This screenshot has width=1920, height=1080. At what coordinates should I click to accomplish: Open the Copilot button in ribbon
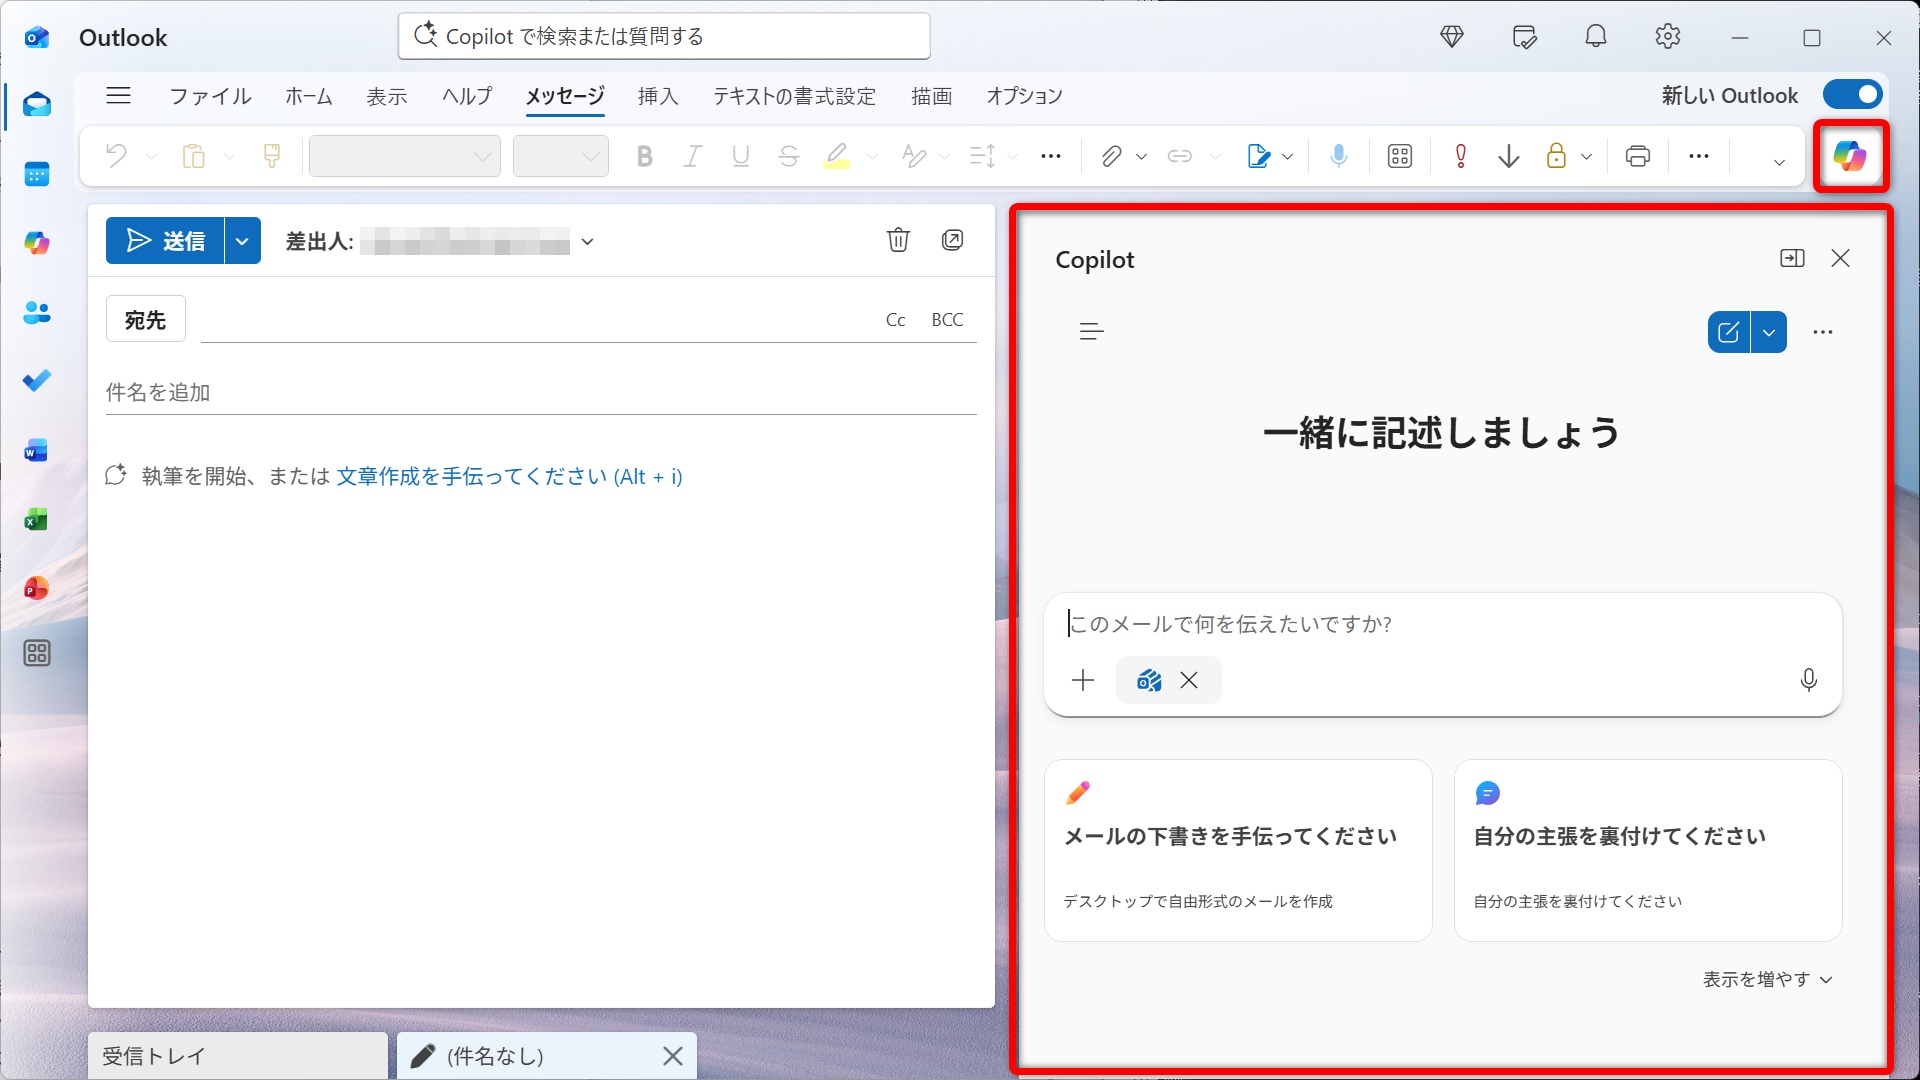click(x=1850, y=156)
